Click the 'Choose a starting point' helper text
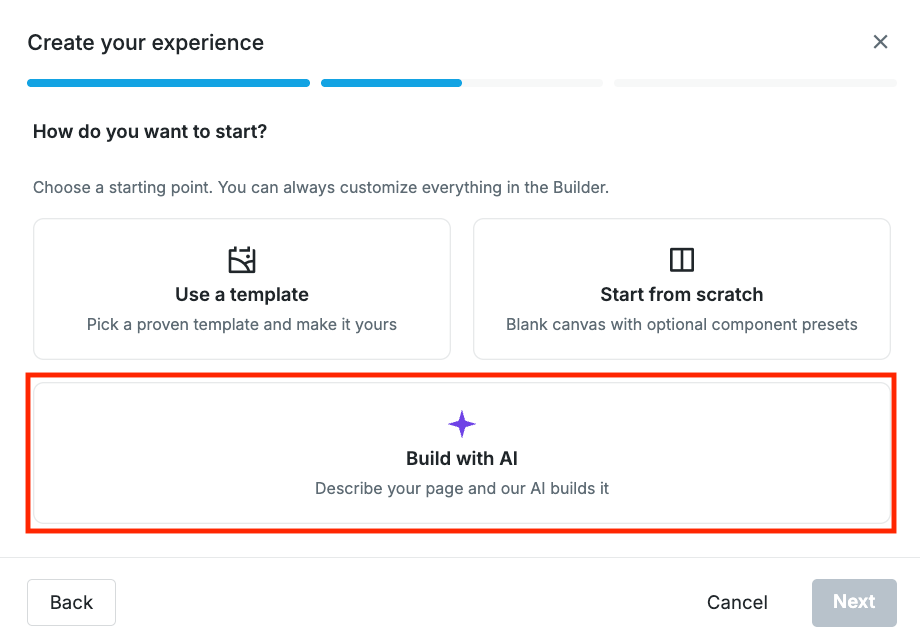Viewport: 920px width, 640px height. (x=321, y=188)
